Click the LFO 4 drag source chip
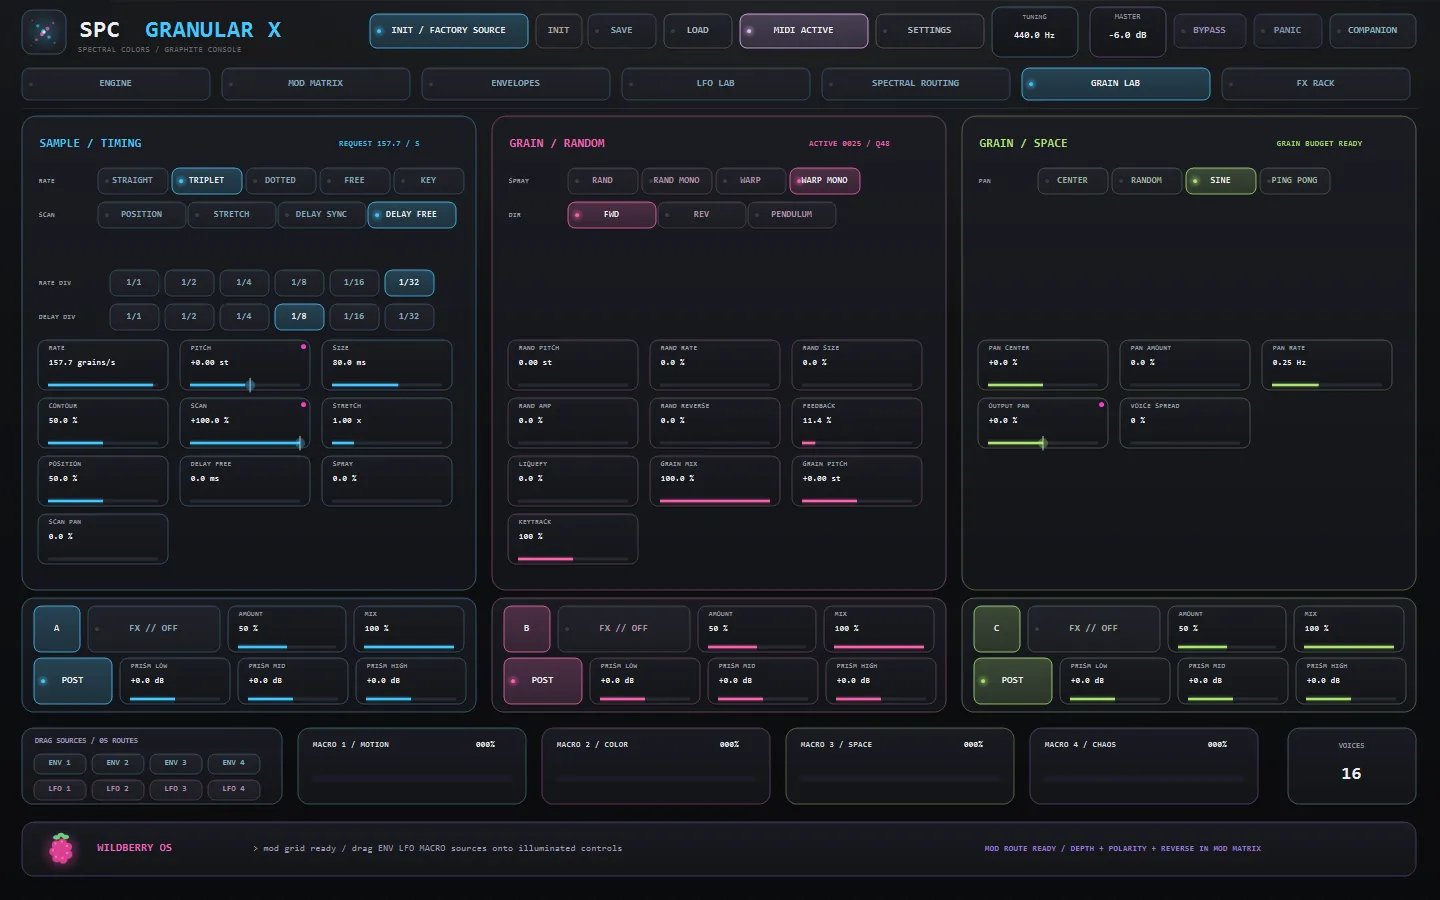Image resolution: width=1440 pixels, height=900 pixels. (234, 789)
